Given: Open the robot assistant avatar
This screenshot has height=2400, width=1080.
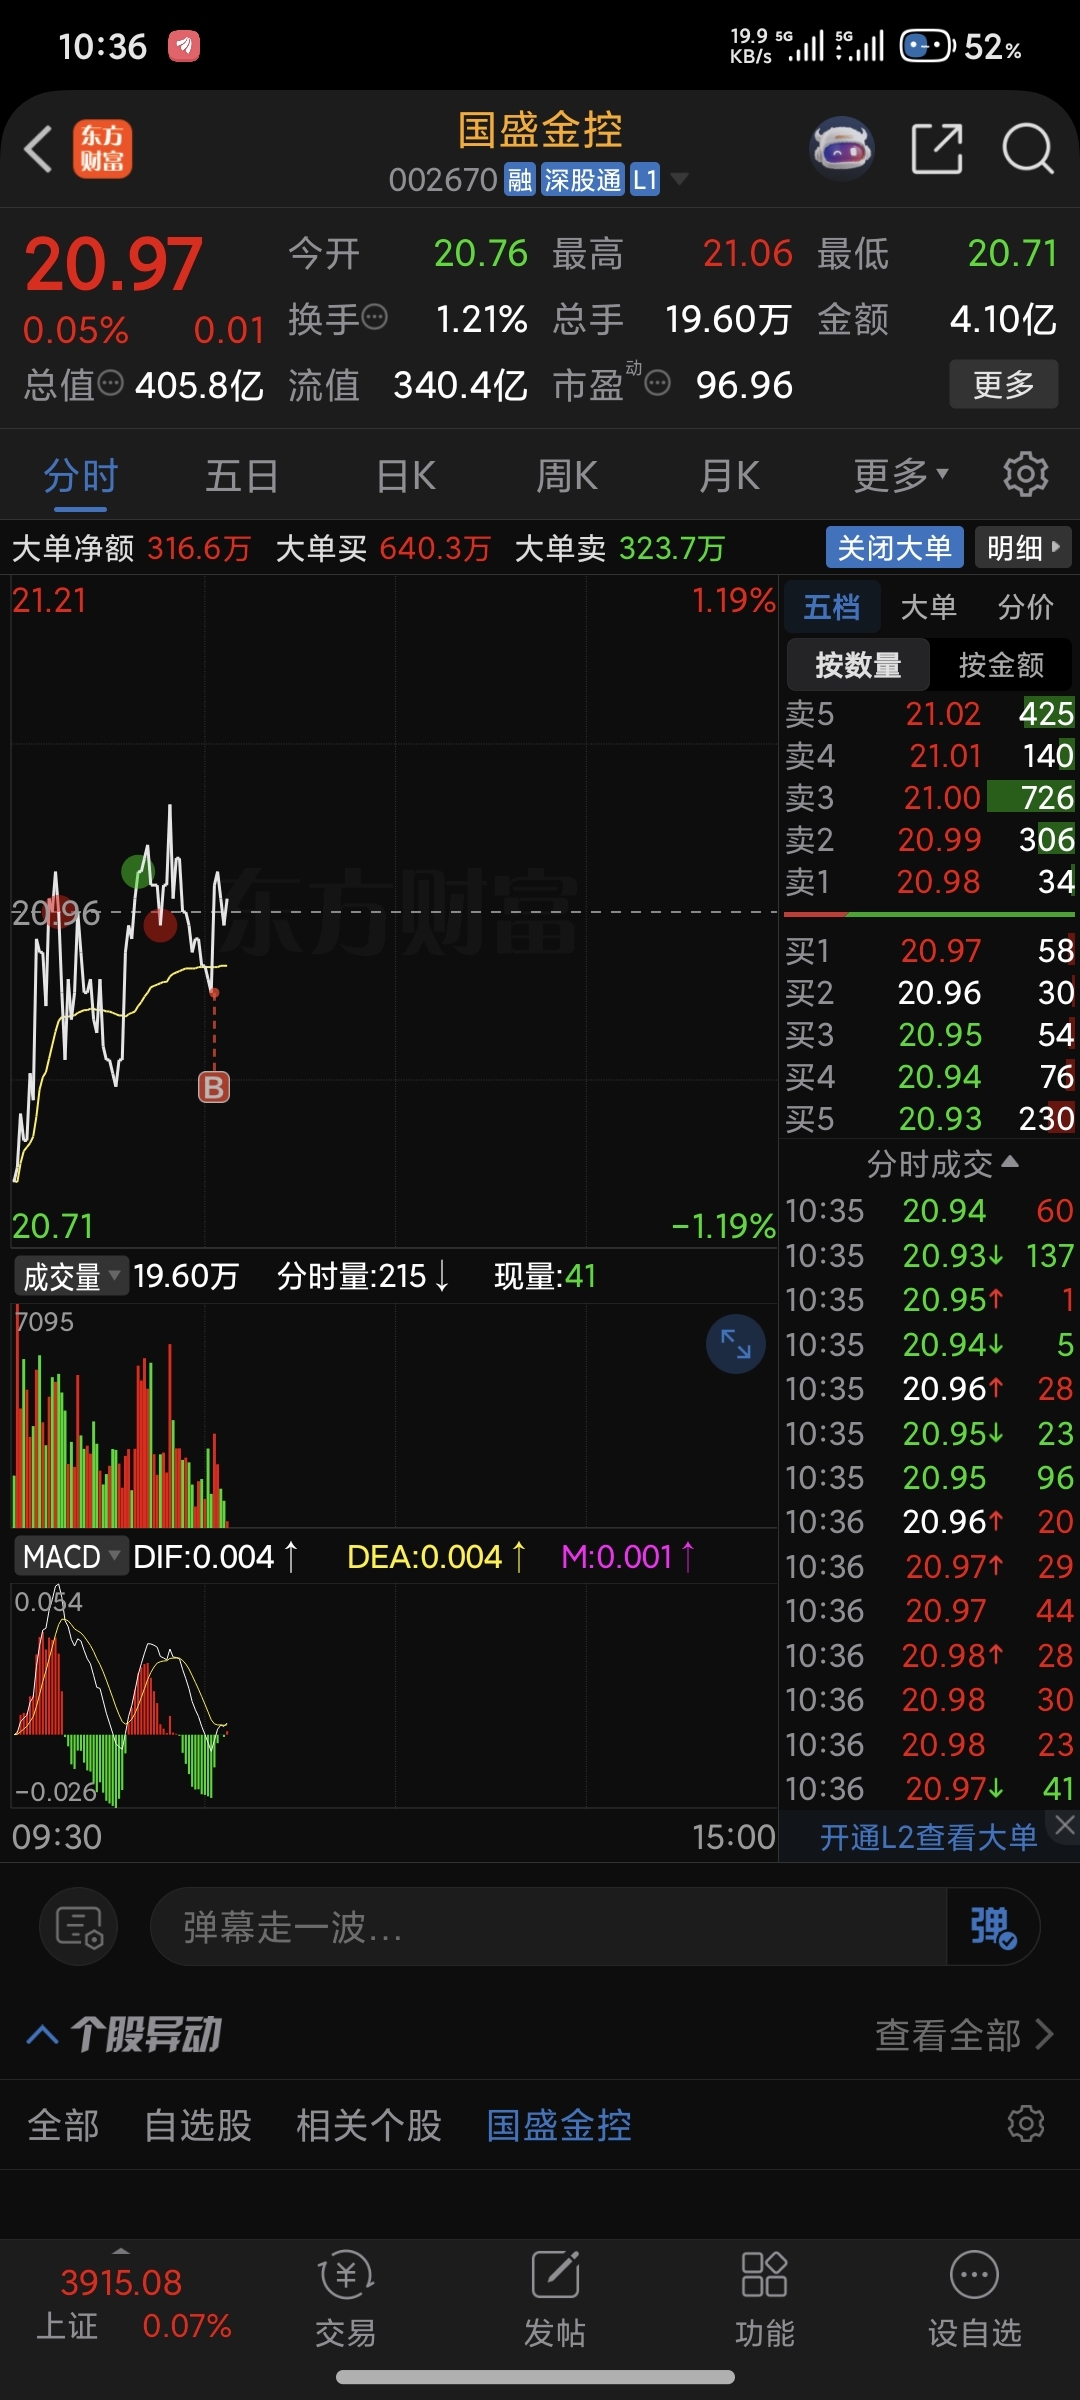Looking at the screenshot, I should click(842, 150).
